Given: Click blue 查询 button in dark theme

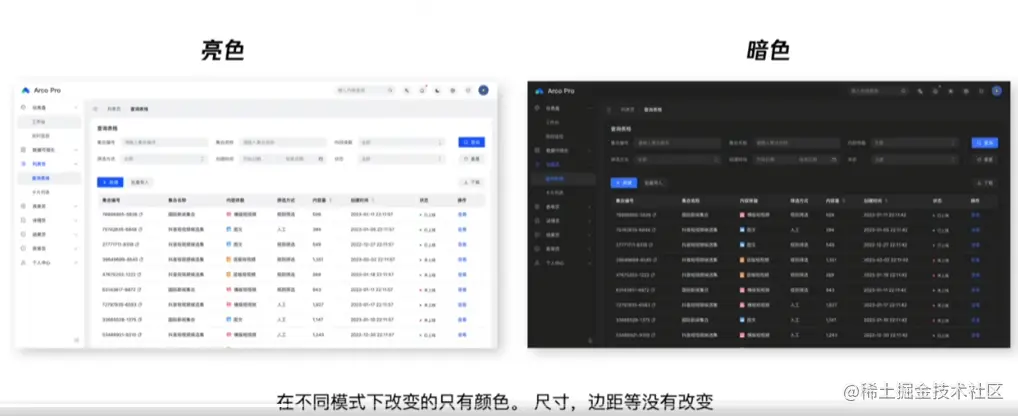Looking at the screenshot, I should coord(985,143).
